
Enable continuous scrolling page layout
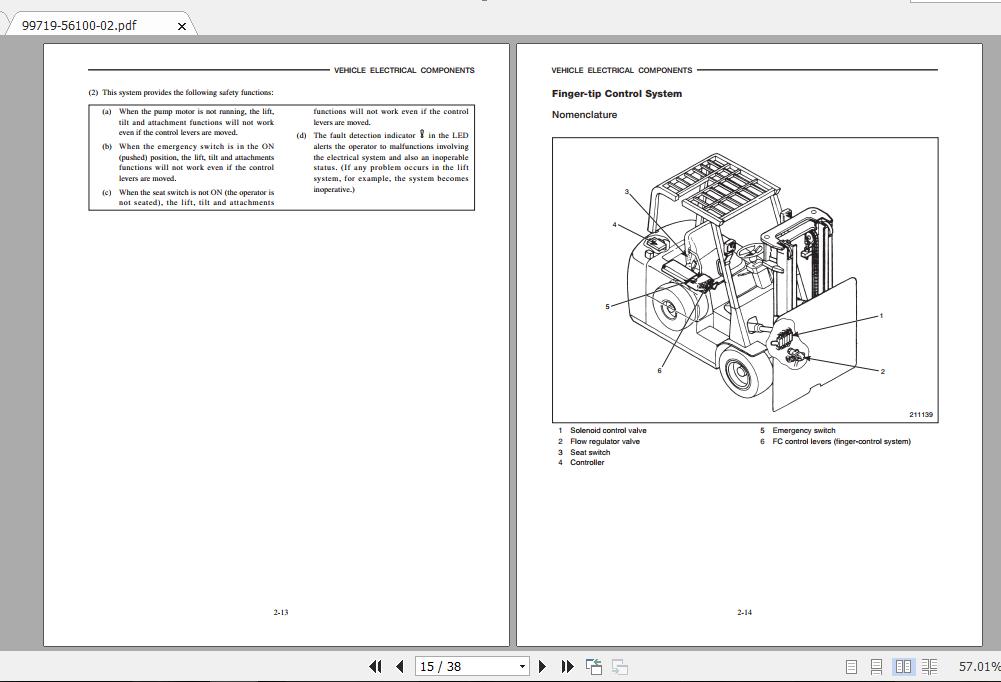(877, 665)
